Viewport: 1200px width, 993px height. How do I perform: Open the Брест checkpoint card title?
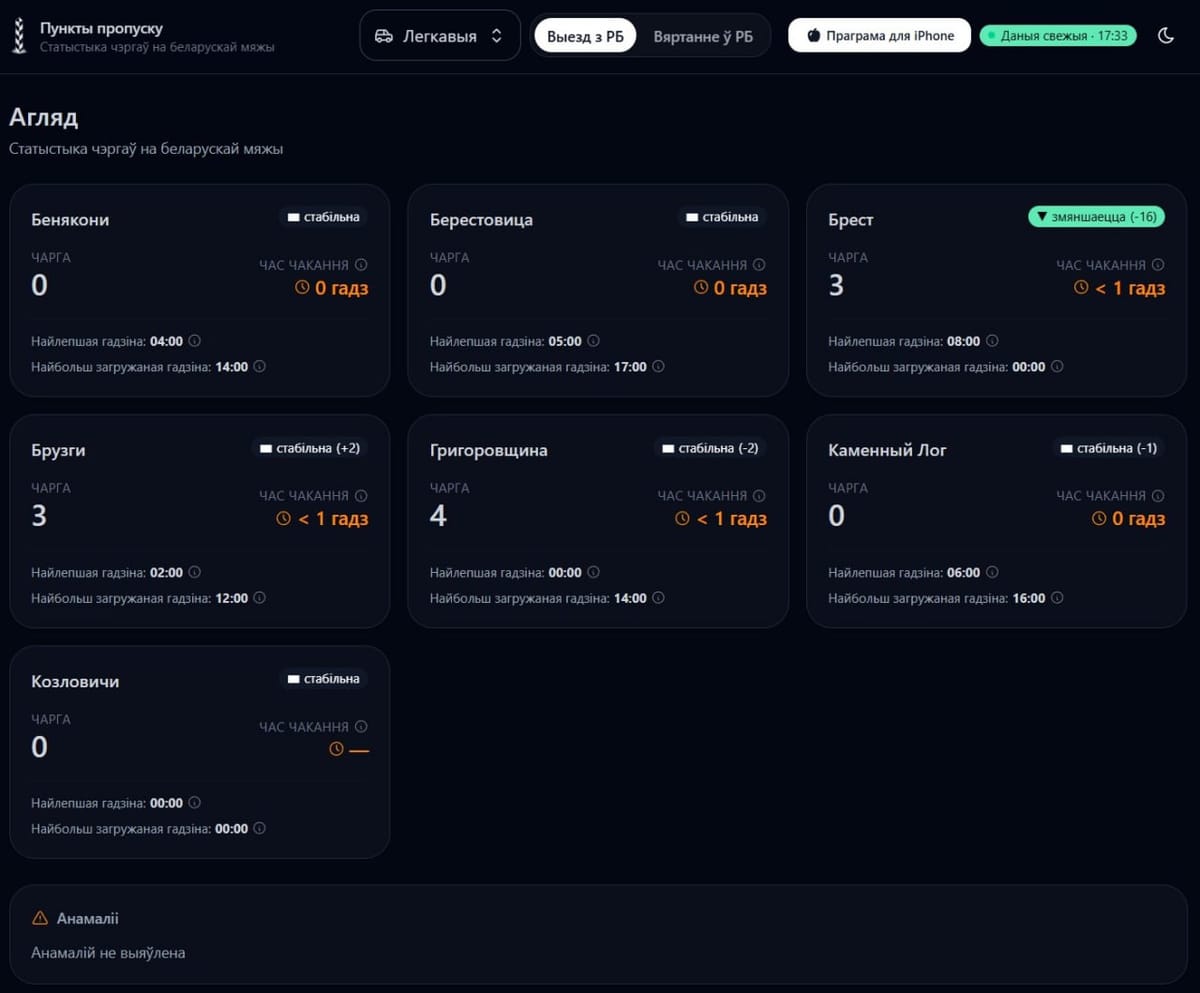(x=851, y=220)
